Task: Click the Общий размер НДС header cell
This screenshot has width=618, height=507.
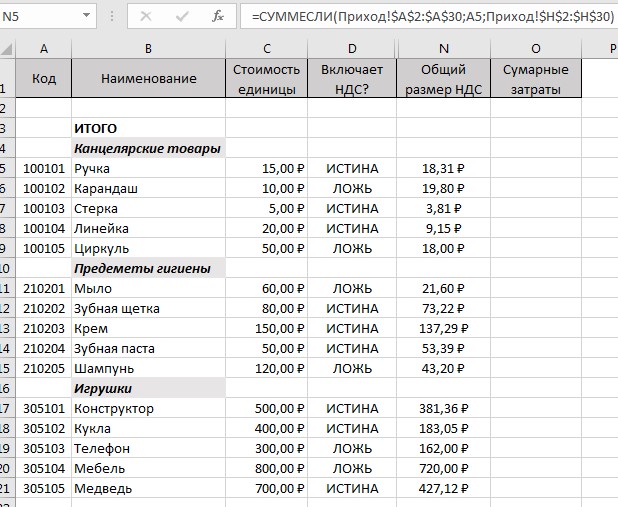Action: click(x=443, y=78)
